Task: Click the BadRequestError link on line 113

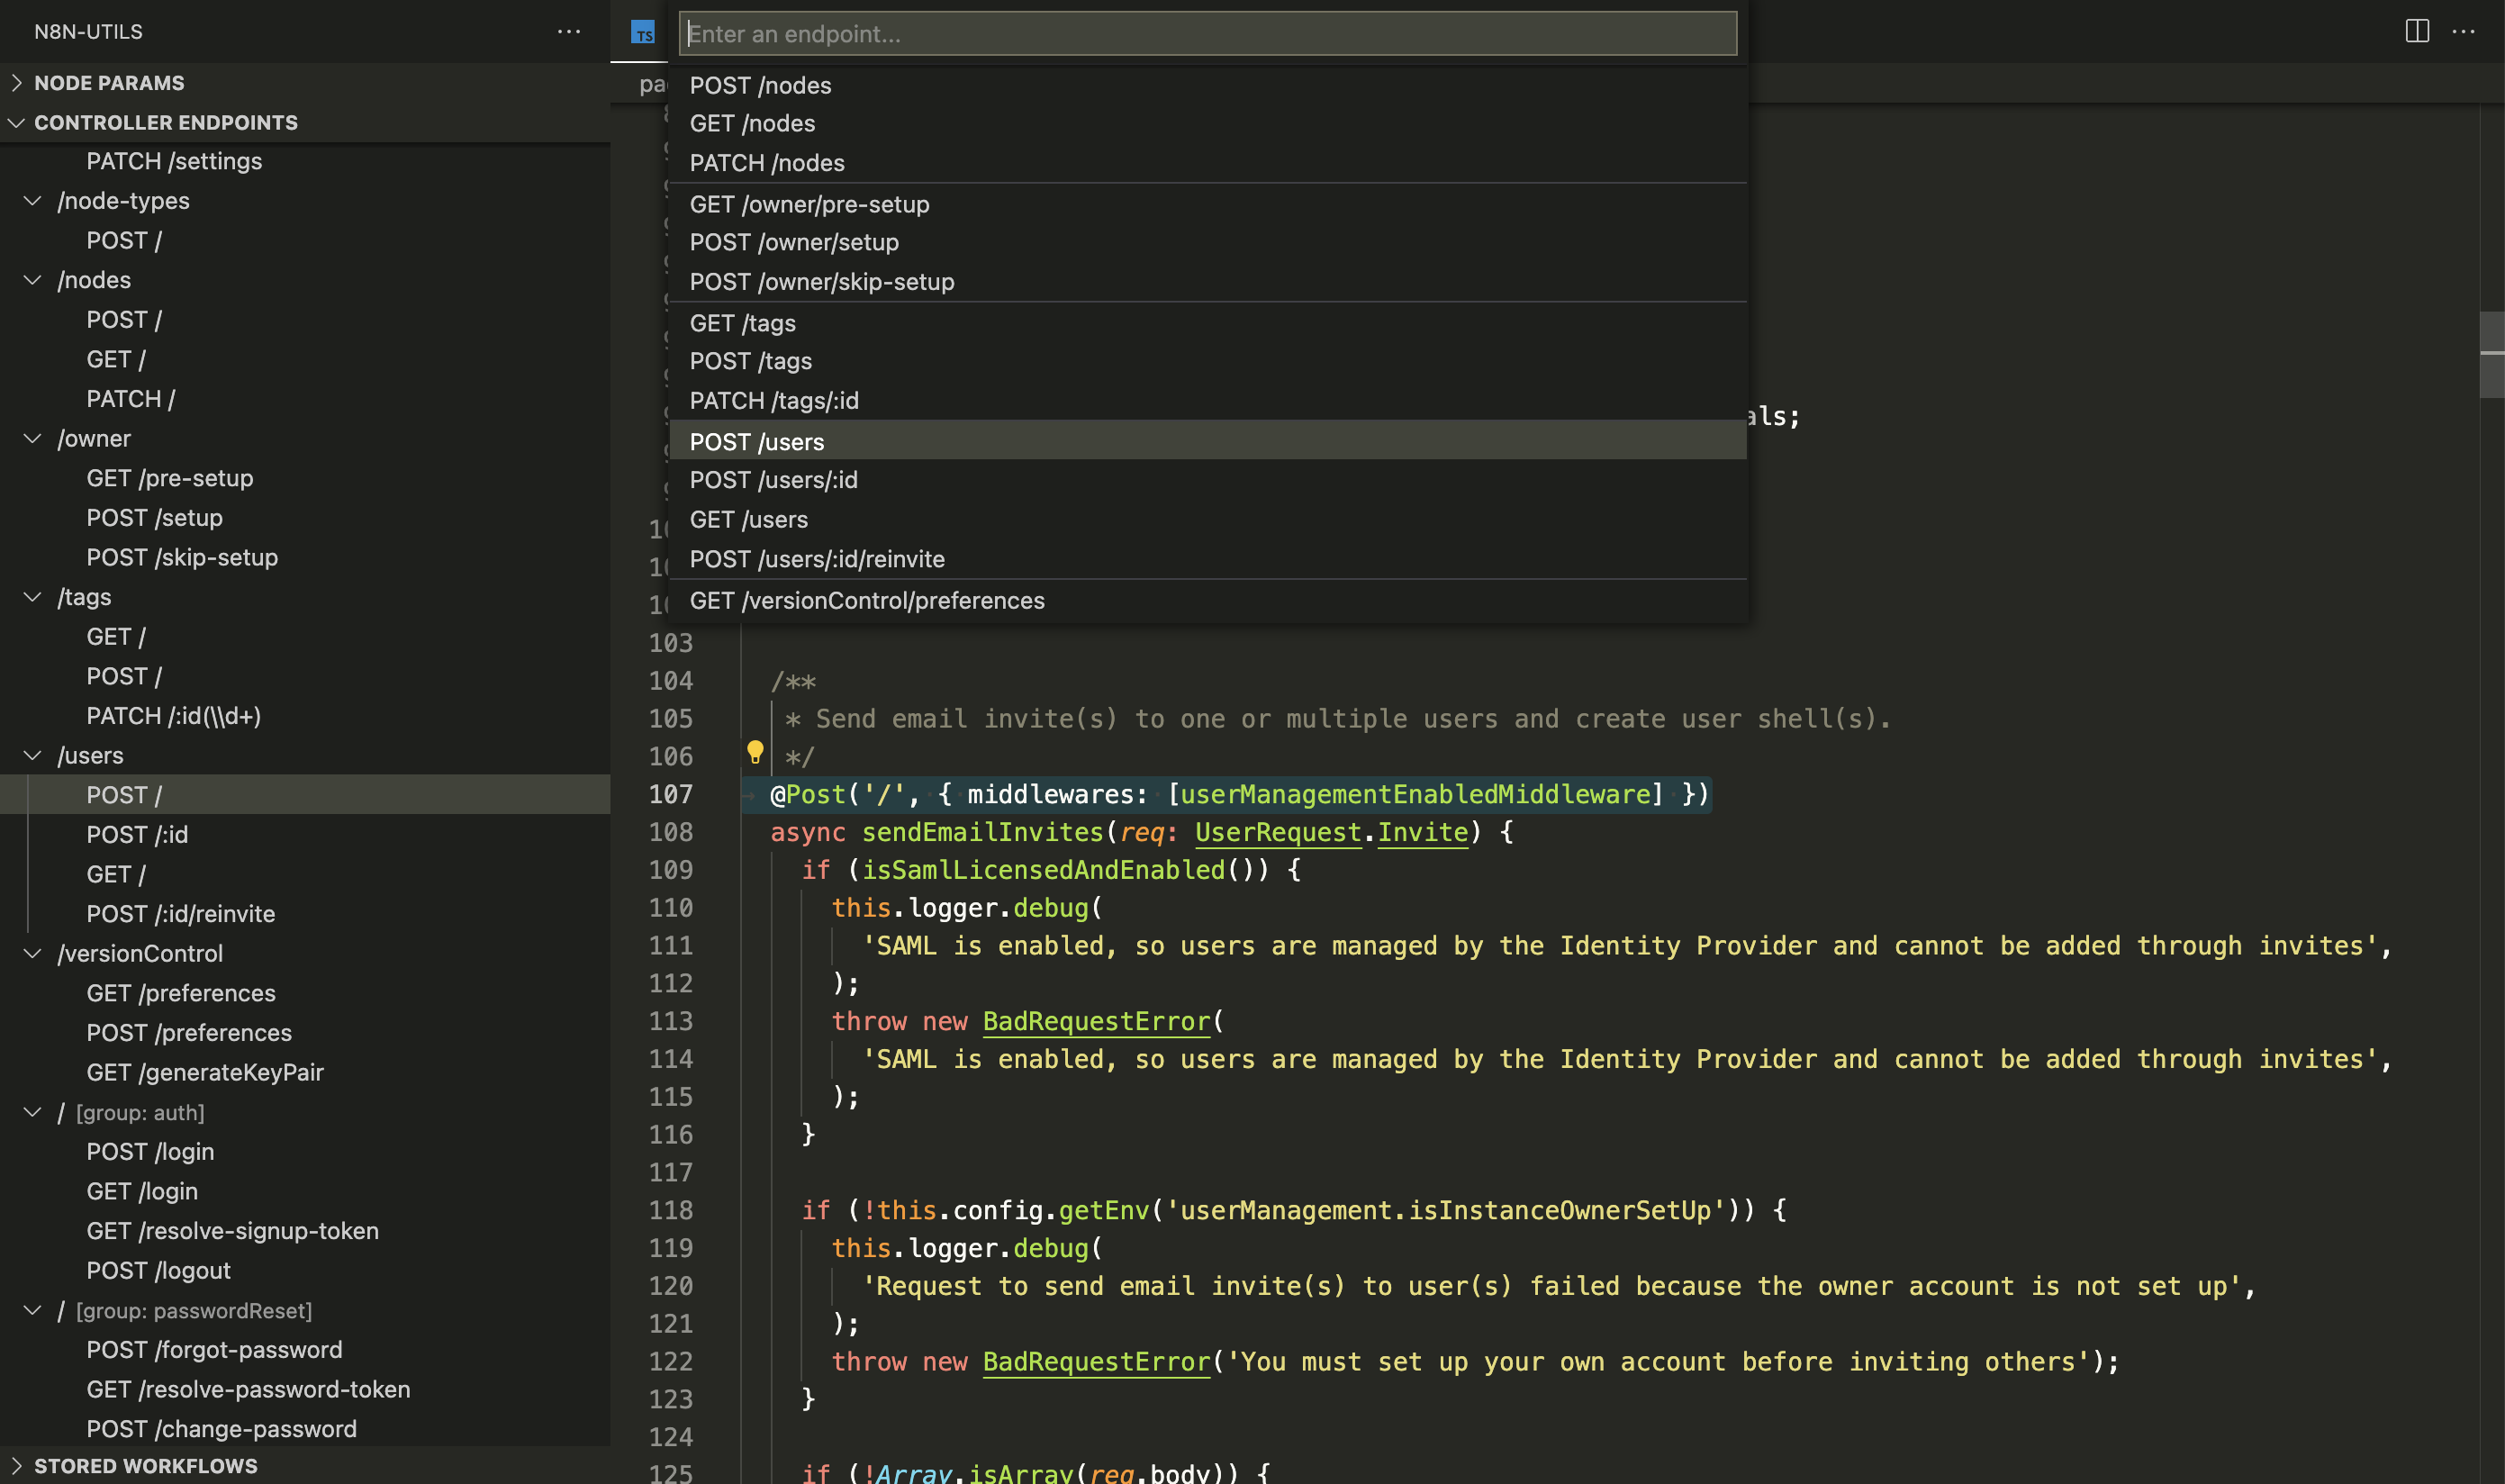Action: click(1095, 1021)
